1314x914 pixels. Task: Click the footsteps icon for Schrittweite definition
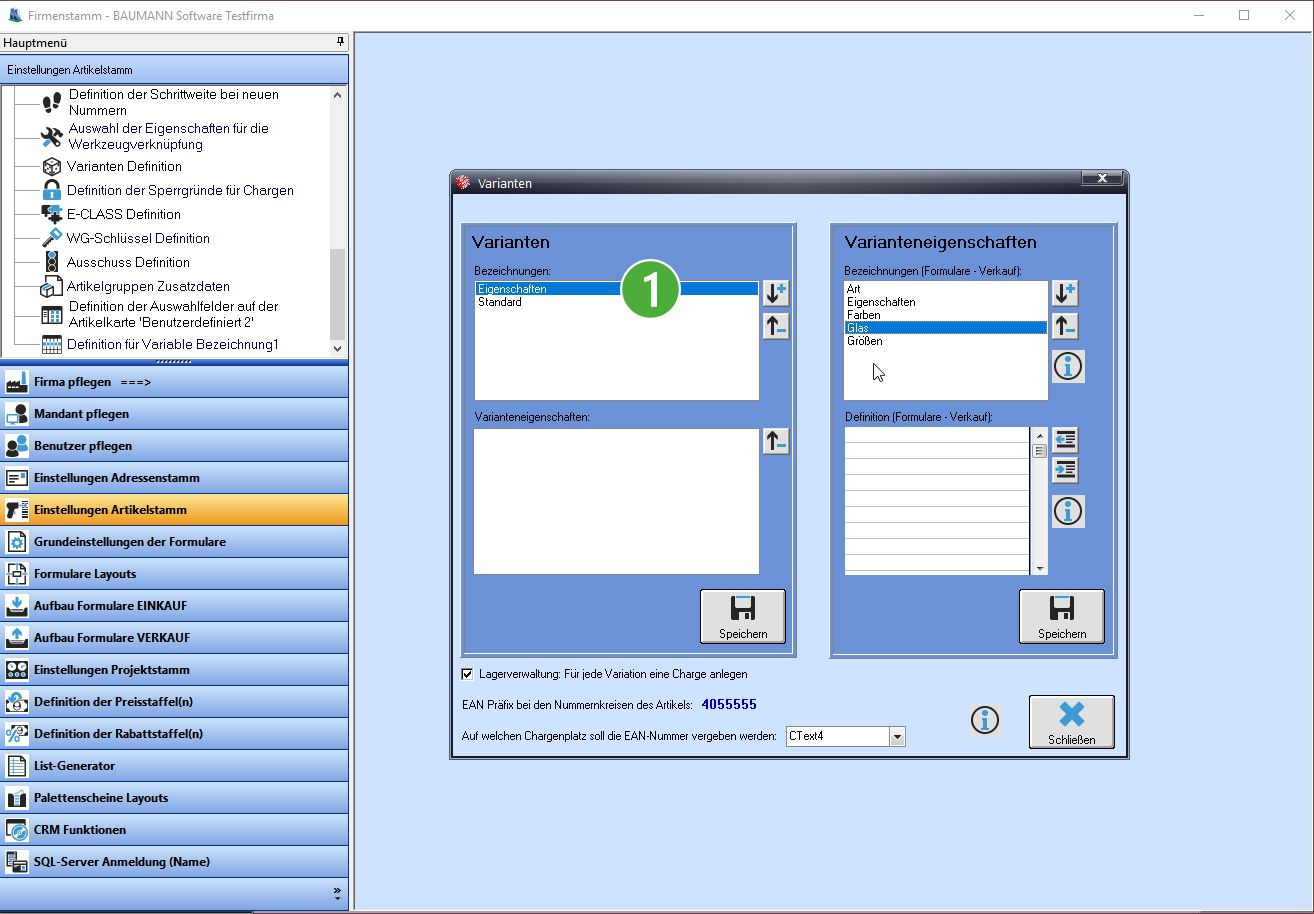pos(52,102)
